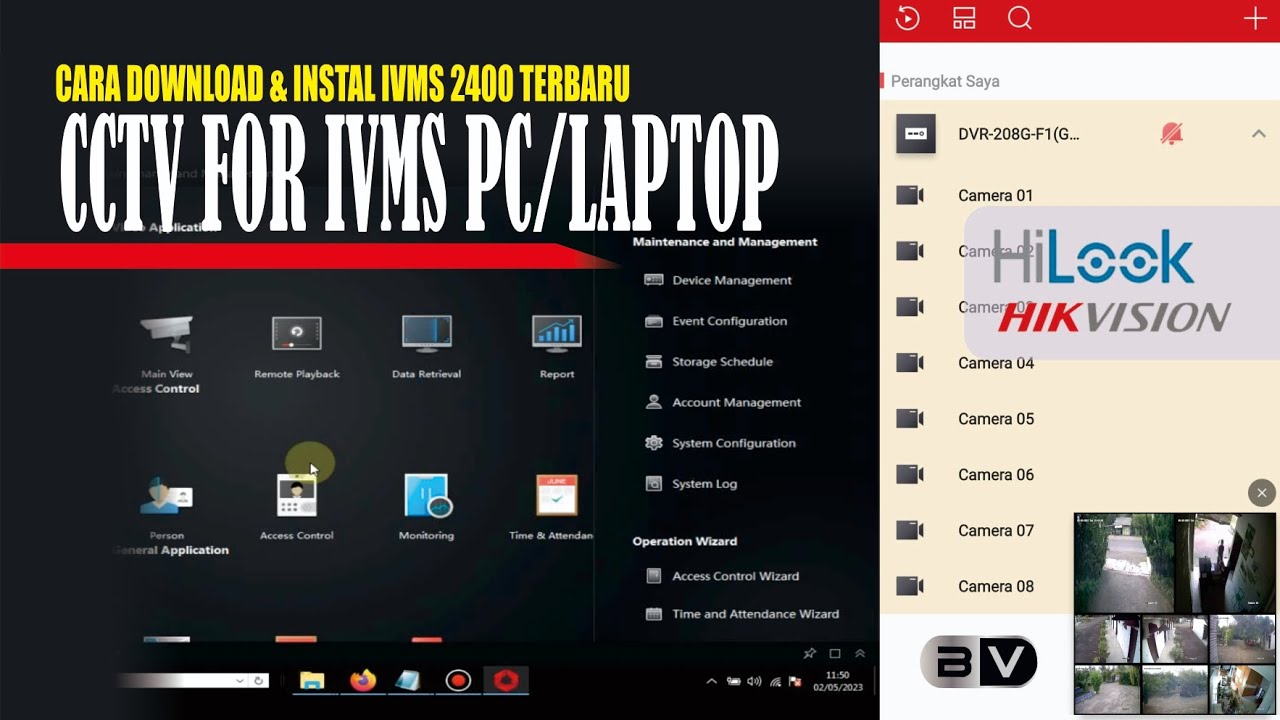Image resolution: width=1280 pixels, height=720 pixels.
Task: Open Event Configuration
Action: (x=716, y=321)
